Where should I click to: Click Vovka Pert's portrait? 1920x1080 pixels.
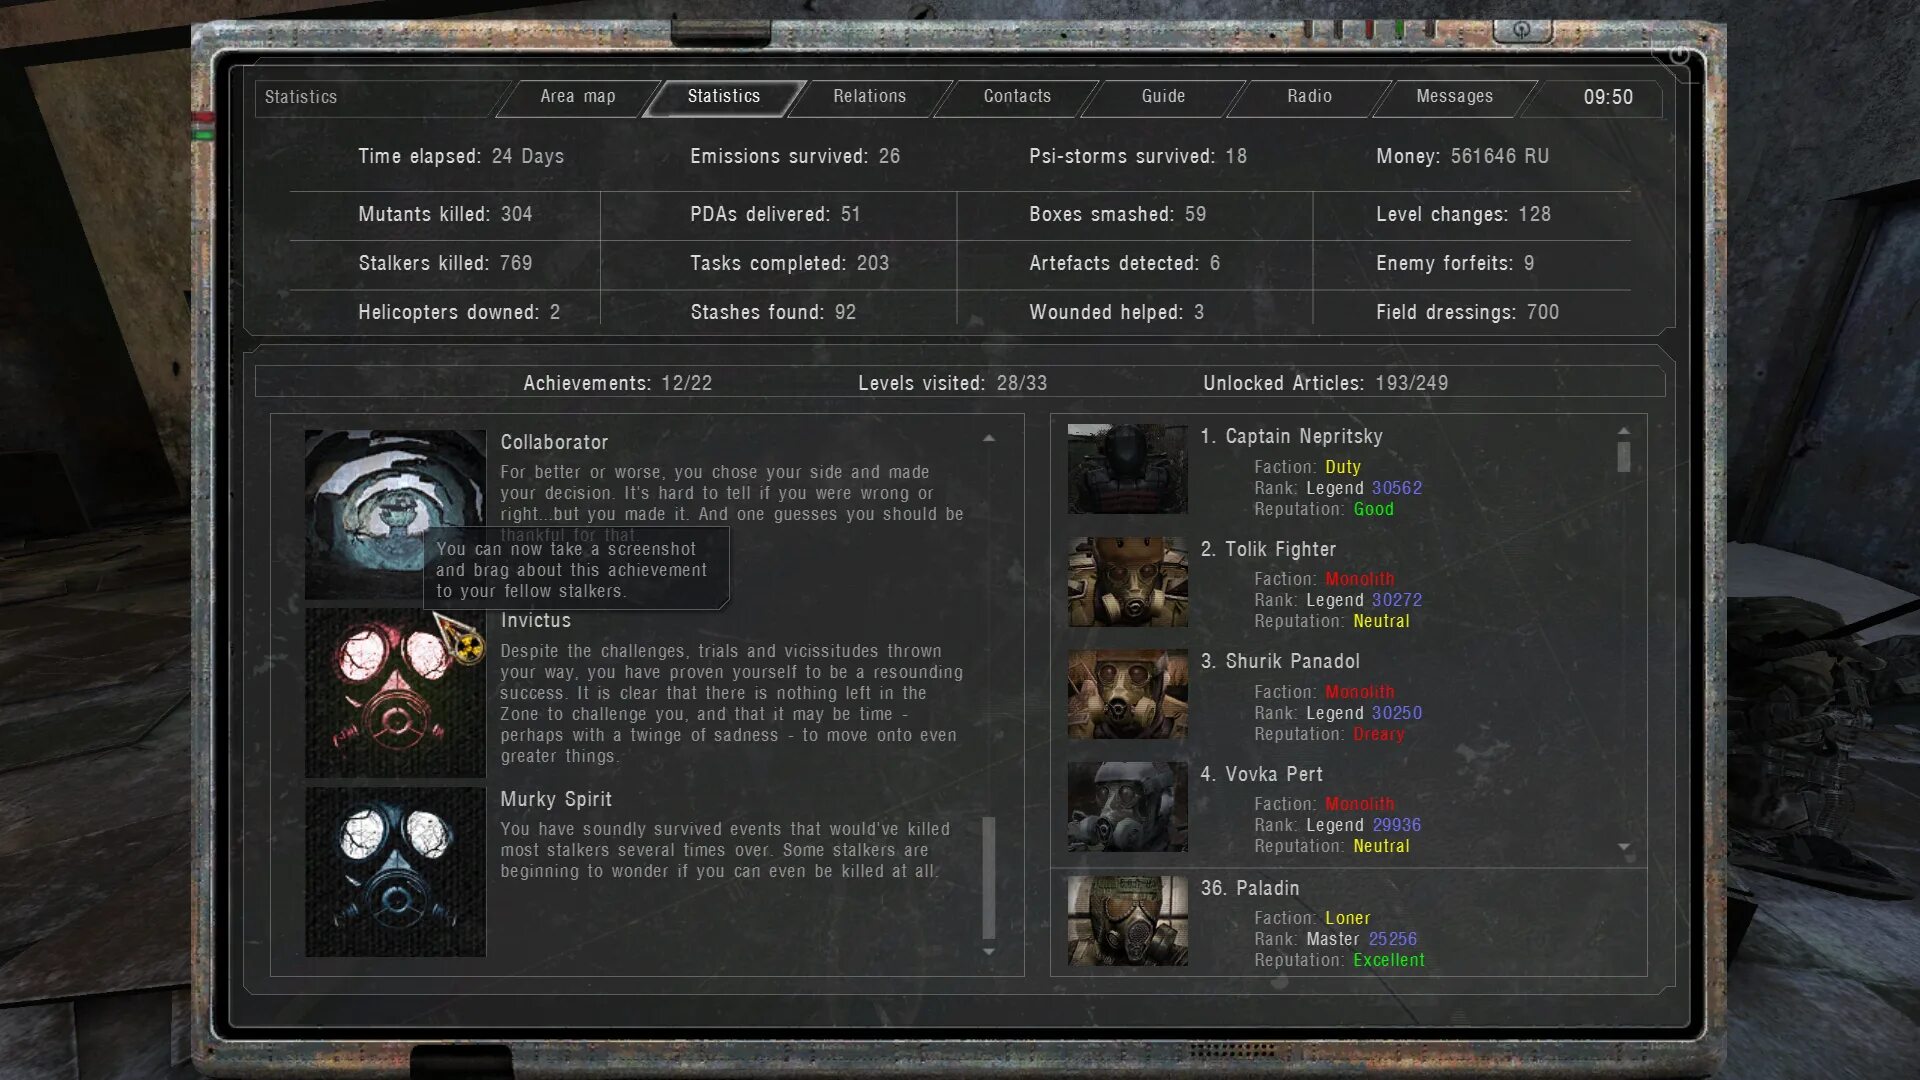point(1127,807)
